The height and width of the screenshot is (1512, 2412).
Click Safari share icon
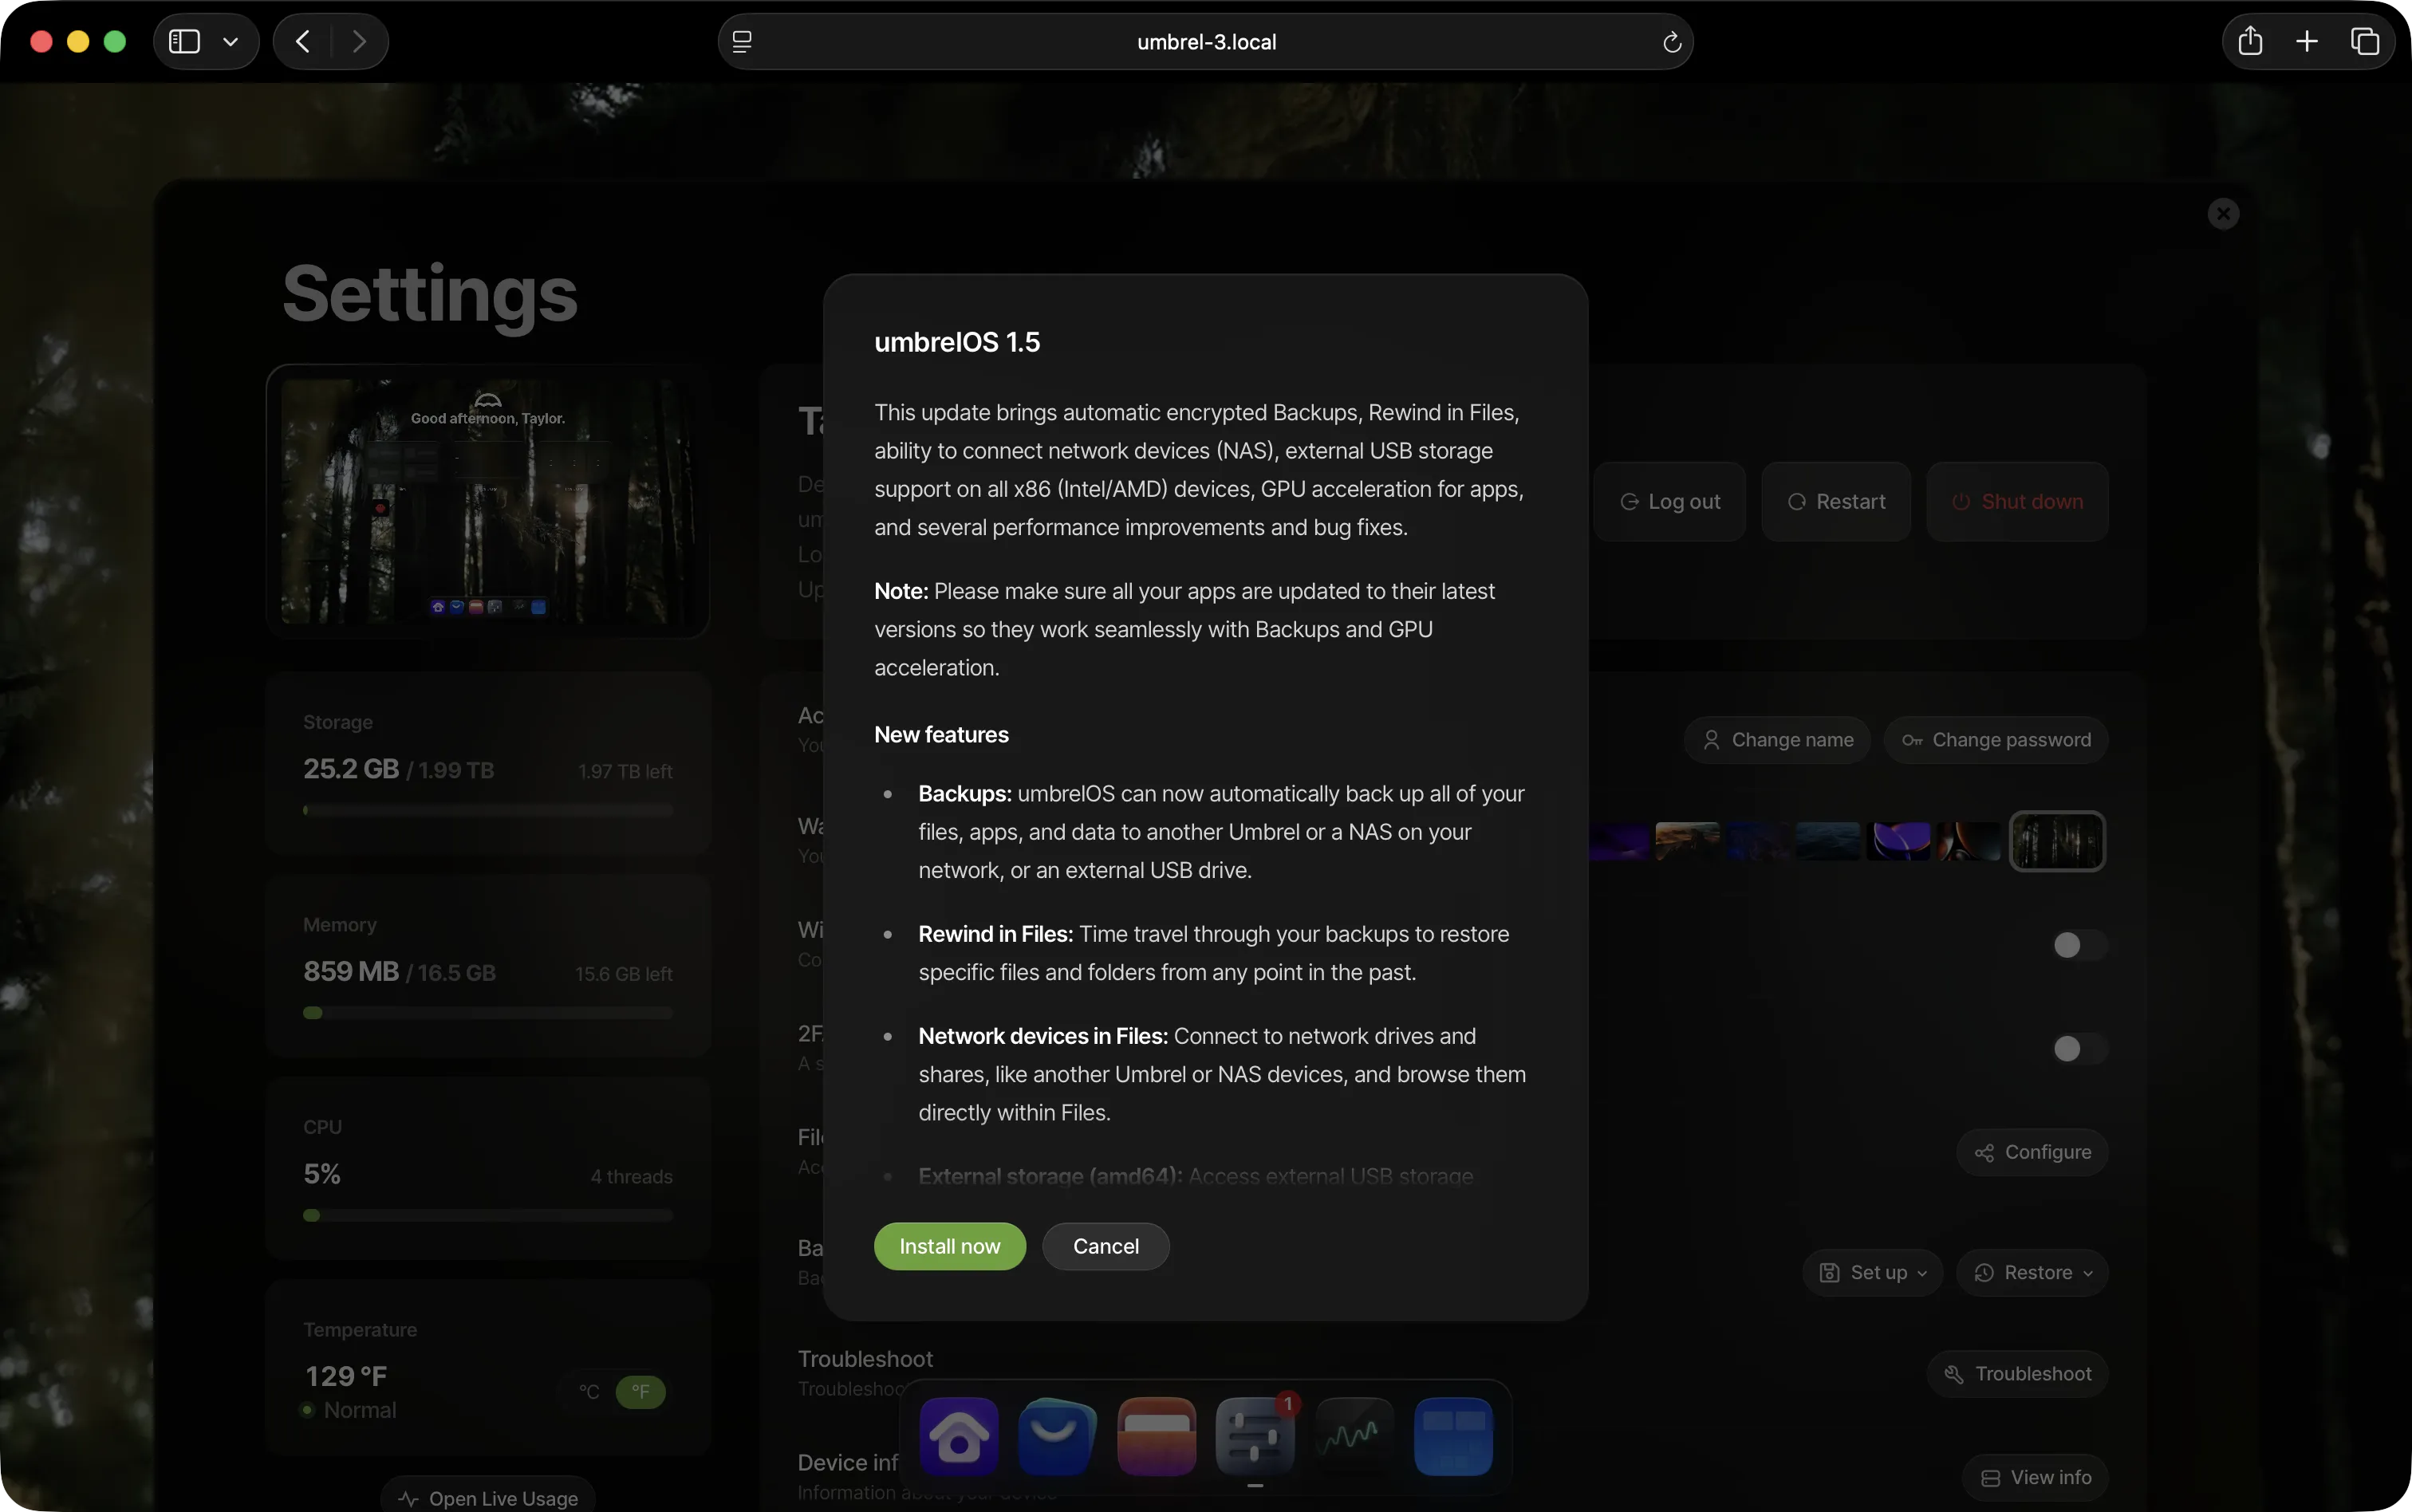[2250, 41]
